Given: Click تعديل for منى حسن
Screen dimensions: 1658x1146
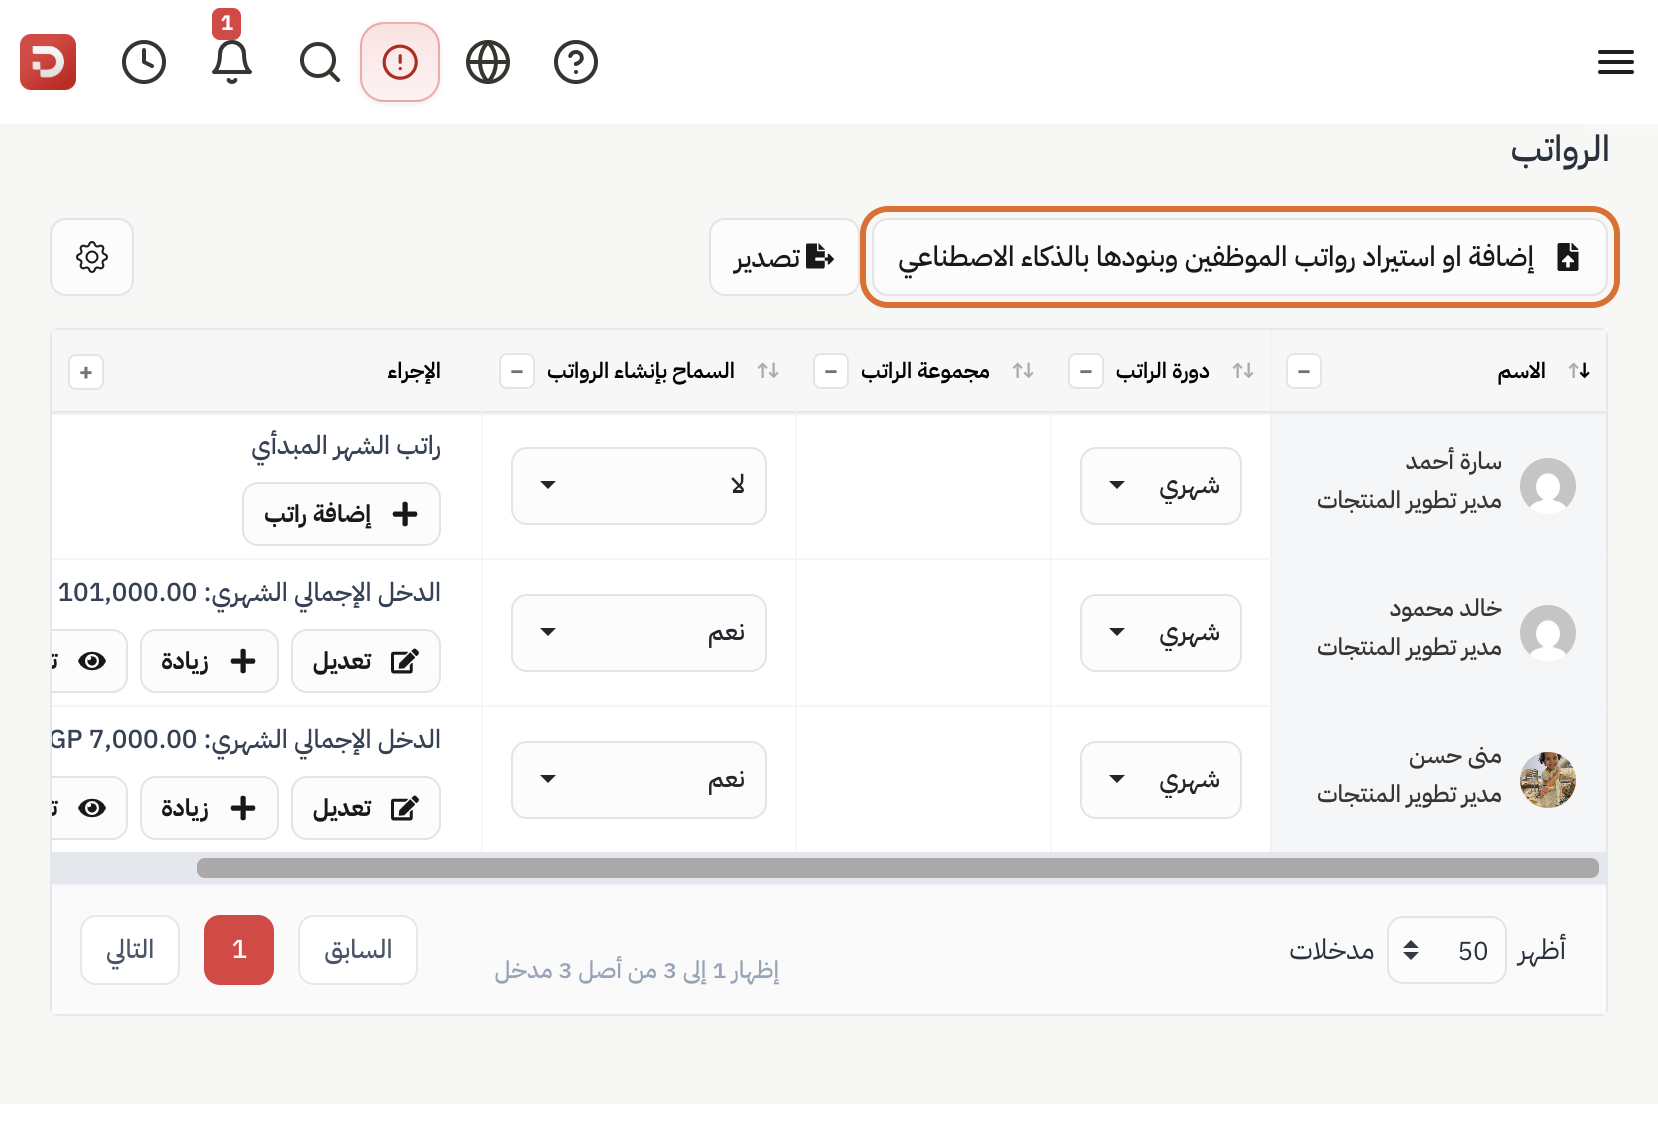Looking at the screenshot, I should pos(366,808).
